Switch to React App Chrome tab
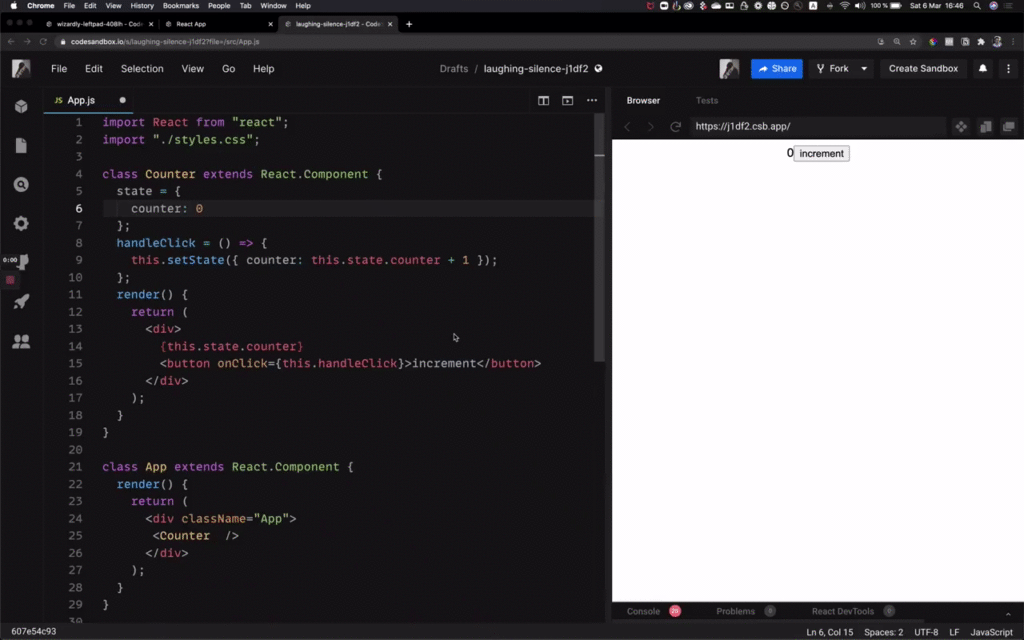Screen dimensions: 1024x640 tap(219, 24)
